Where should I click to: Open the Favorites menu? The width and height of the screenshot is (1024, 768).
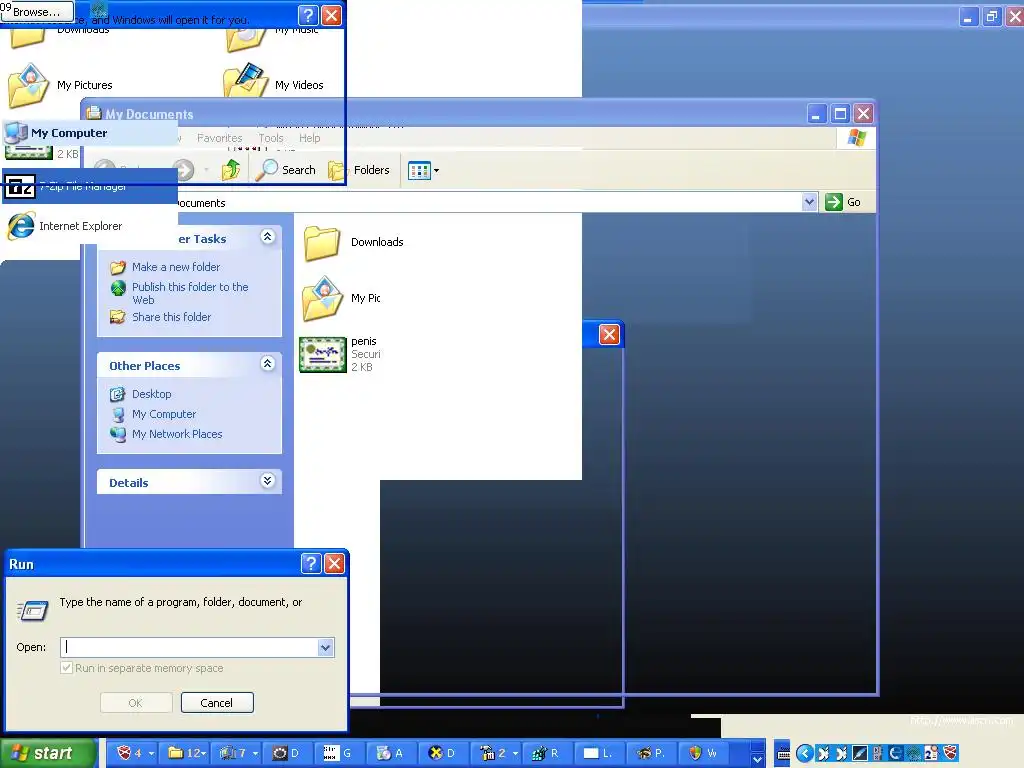pos(219,138)
